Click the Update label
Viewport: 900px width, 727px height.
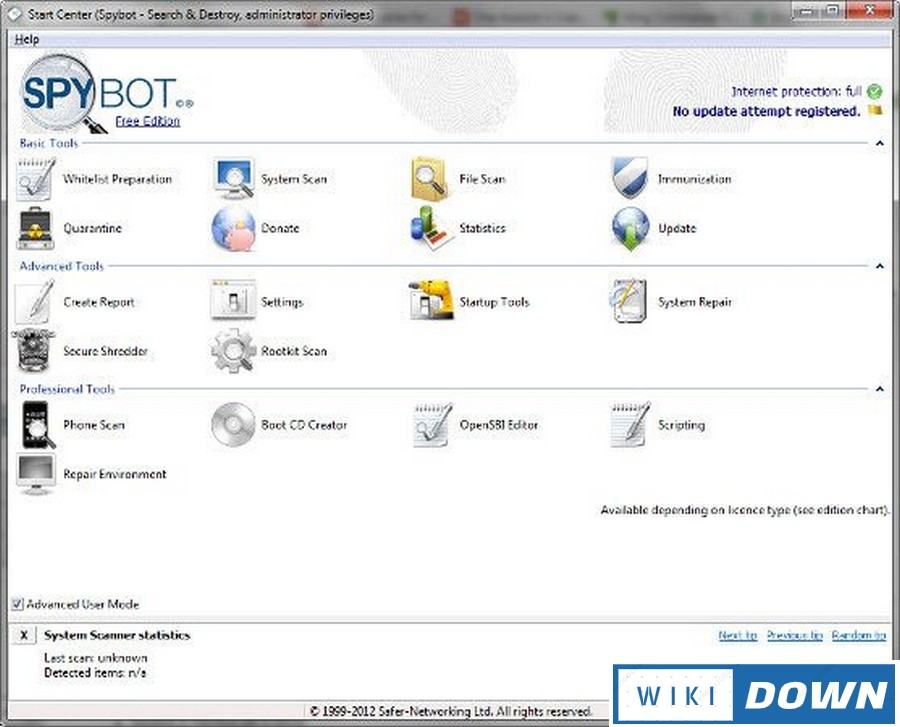click(677, 228)
